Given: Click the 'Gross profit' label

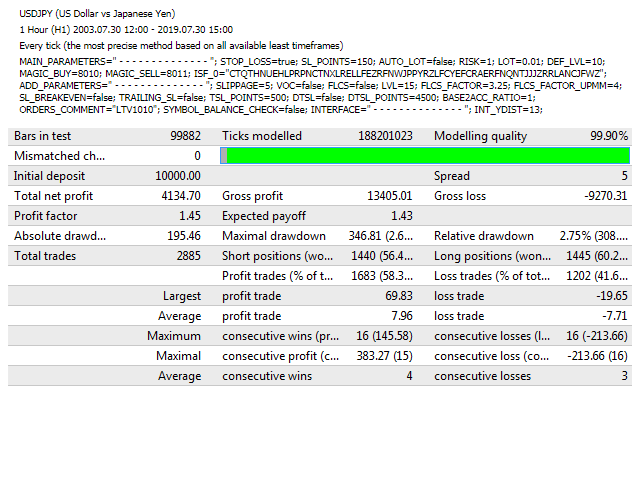Looking at the screenshot, I should tap(252, 196).
